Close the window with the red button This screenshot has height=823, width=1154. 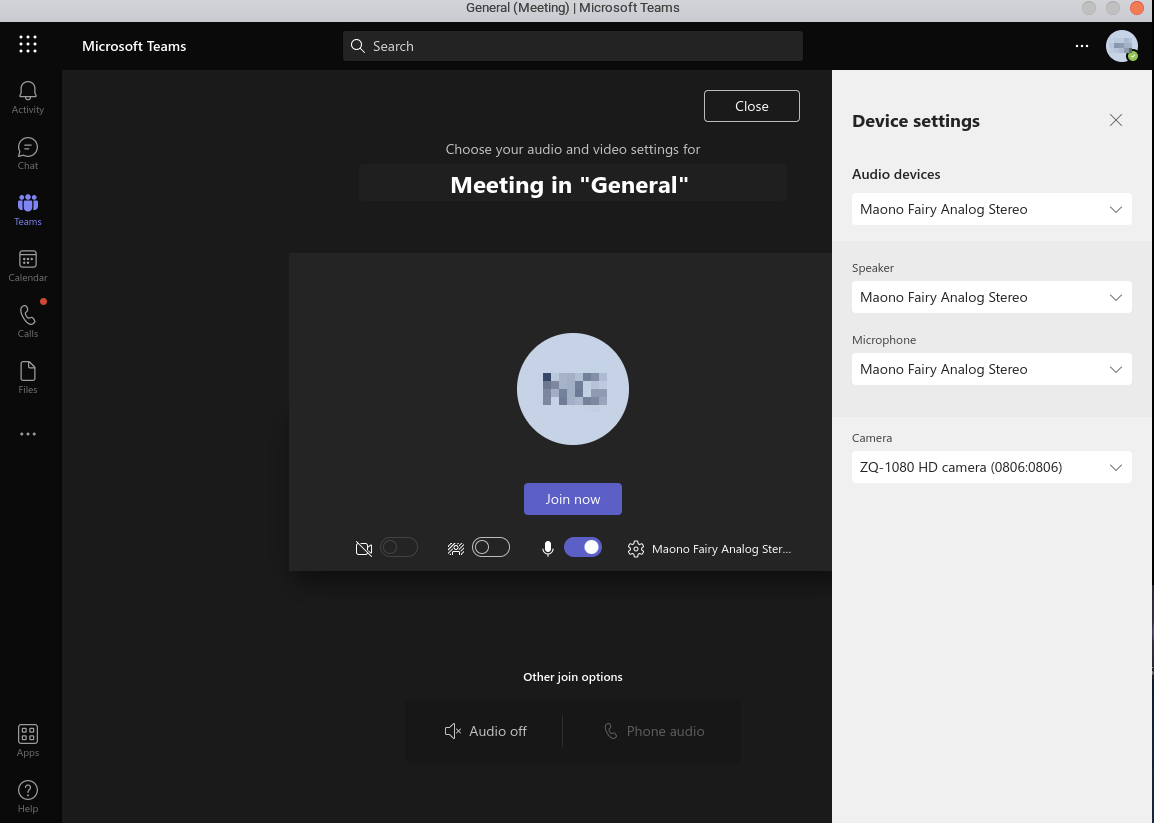1137,8
